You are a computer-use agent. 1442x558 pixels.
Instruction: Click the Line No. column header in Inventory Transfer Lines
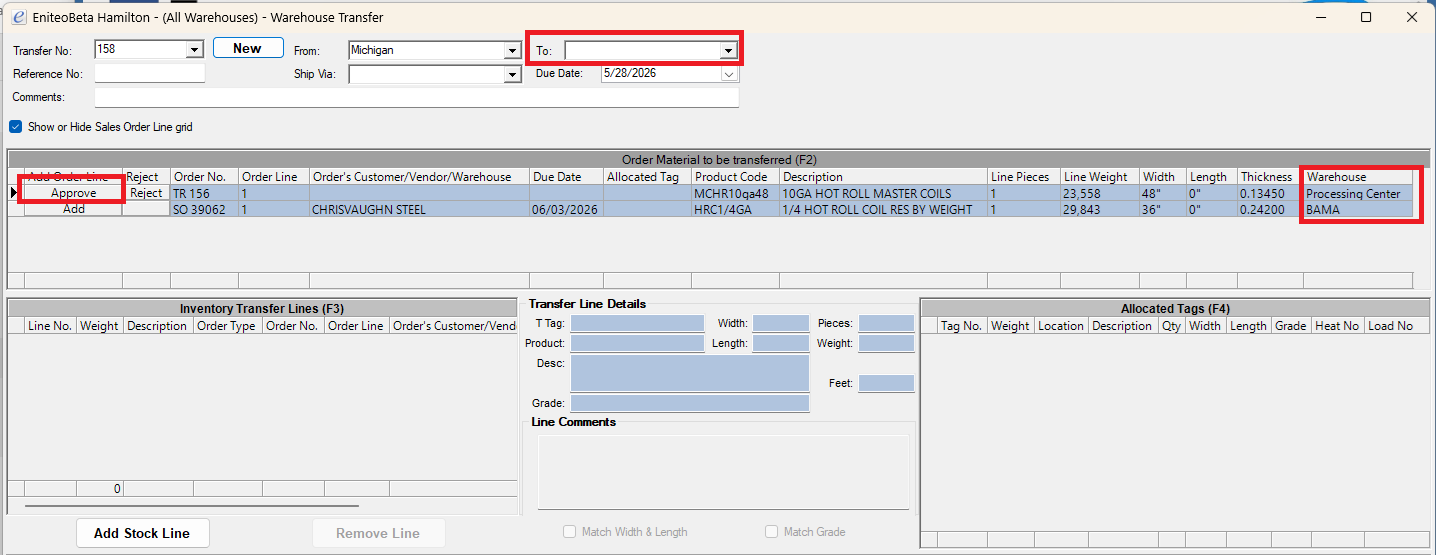(50, 325)
